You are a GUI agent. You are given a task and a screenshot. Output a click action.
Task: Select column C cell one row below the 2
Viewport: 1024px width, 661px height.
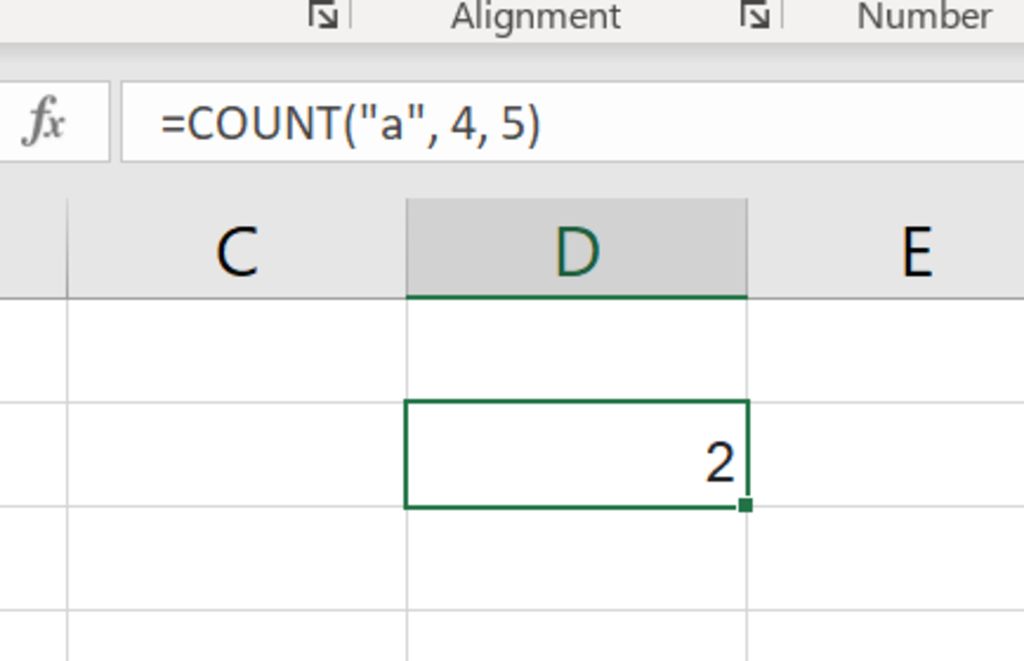[236, 558]
